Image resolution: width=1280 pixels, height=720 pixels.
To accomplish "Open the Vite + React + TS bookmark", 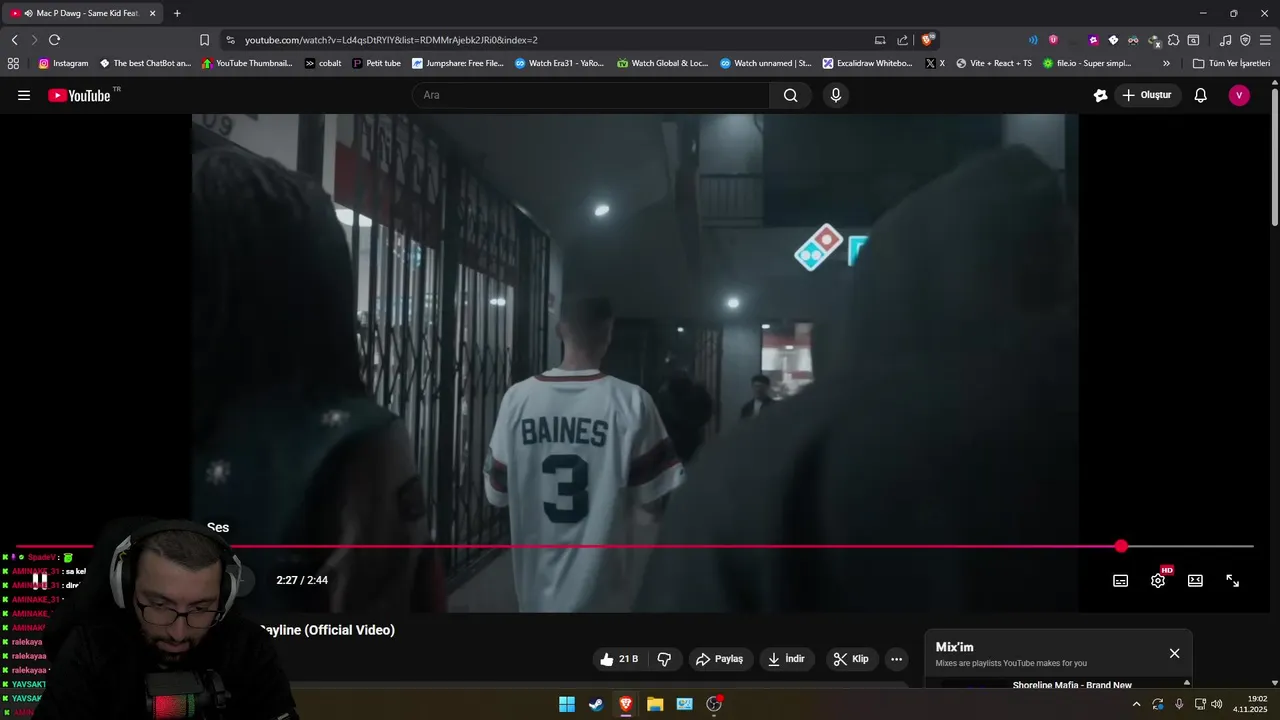I will 993,63.
